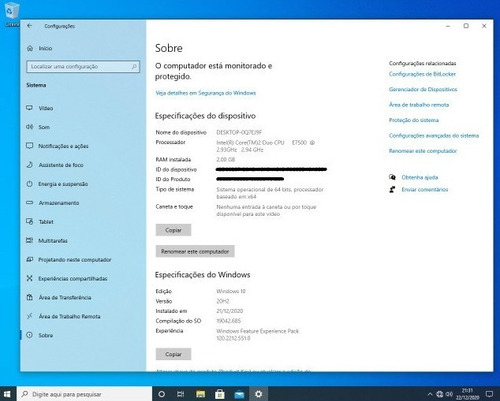Click the Multitarefas icon in sidebar
Viewport: 500px width, 401px height.
(x=30, y=240)
